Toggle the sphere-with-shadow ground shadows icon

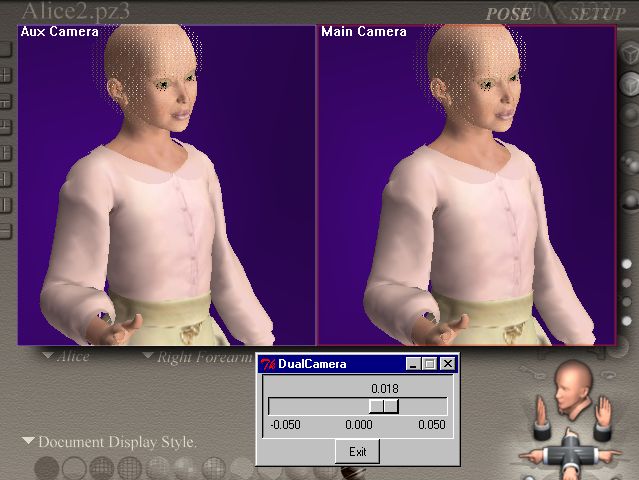tap(631, 200)
